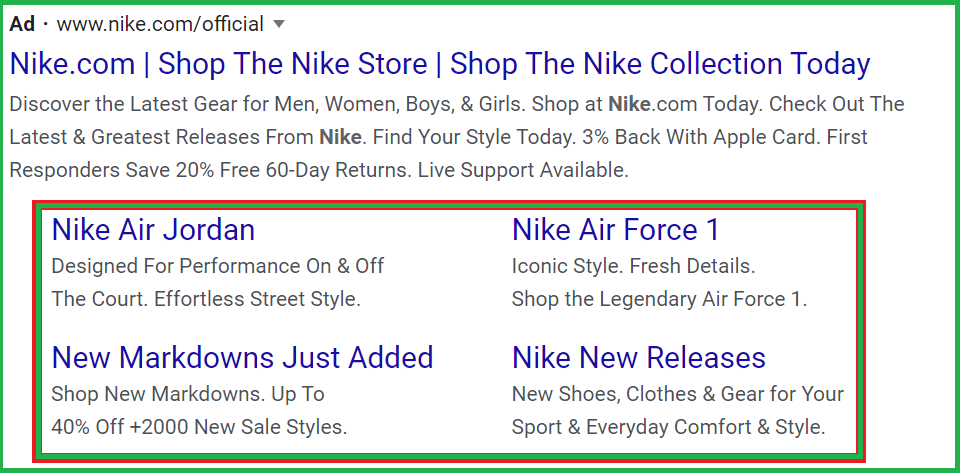Click the "Designed For Performance On & Off" text

point(217,266)
